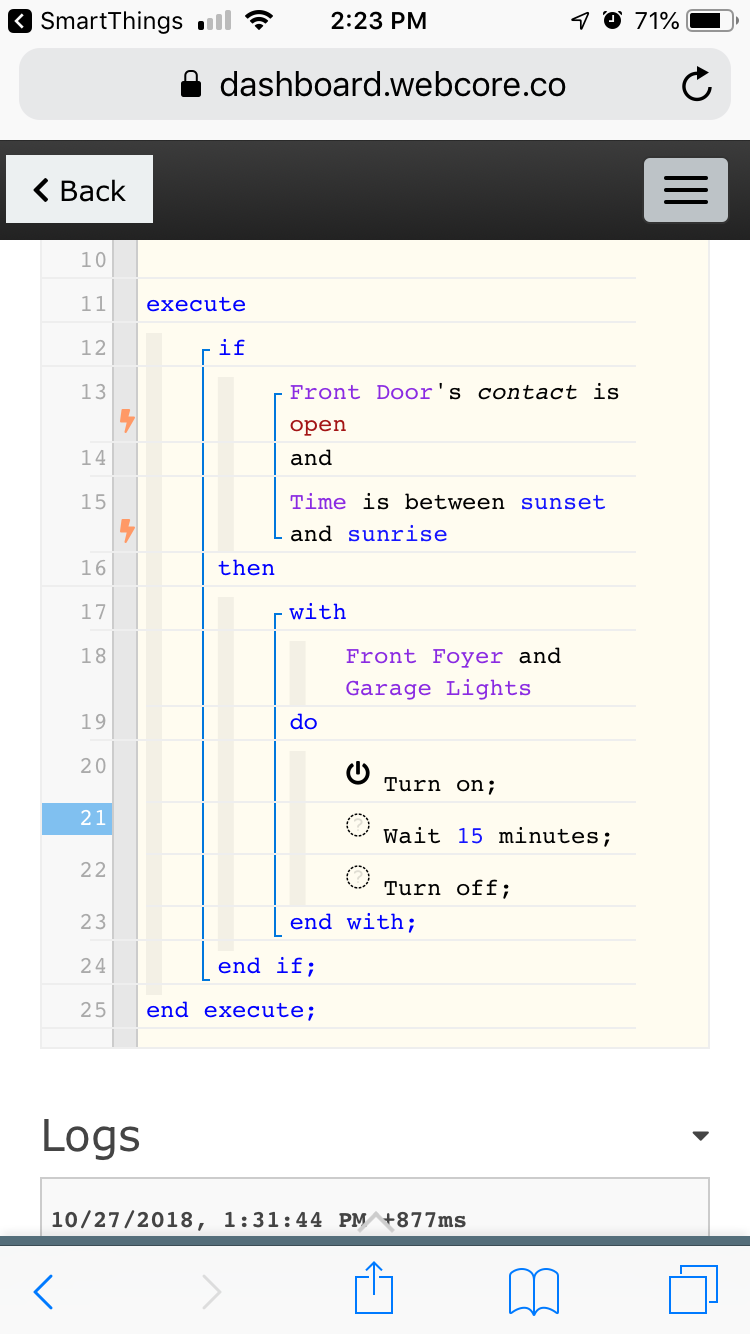Select the execute keyword on line 11

point(196,304)
